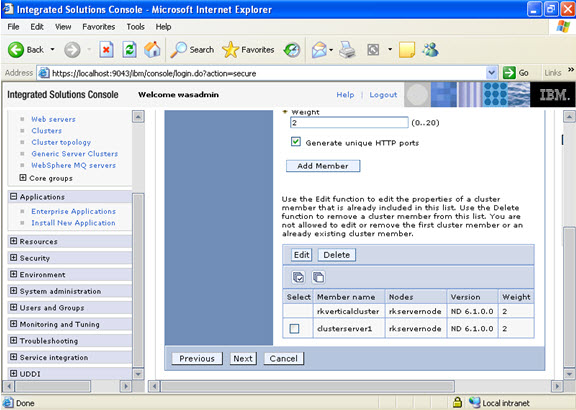Open the Favorites star icon
Image resolution: width=576 pixels, height=410 pixels.
coord(230,50)
